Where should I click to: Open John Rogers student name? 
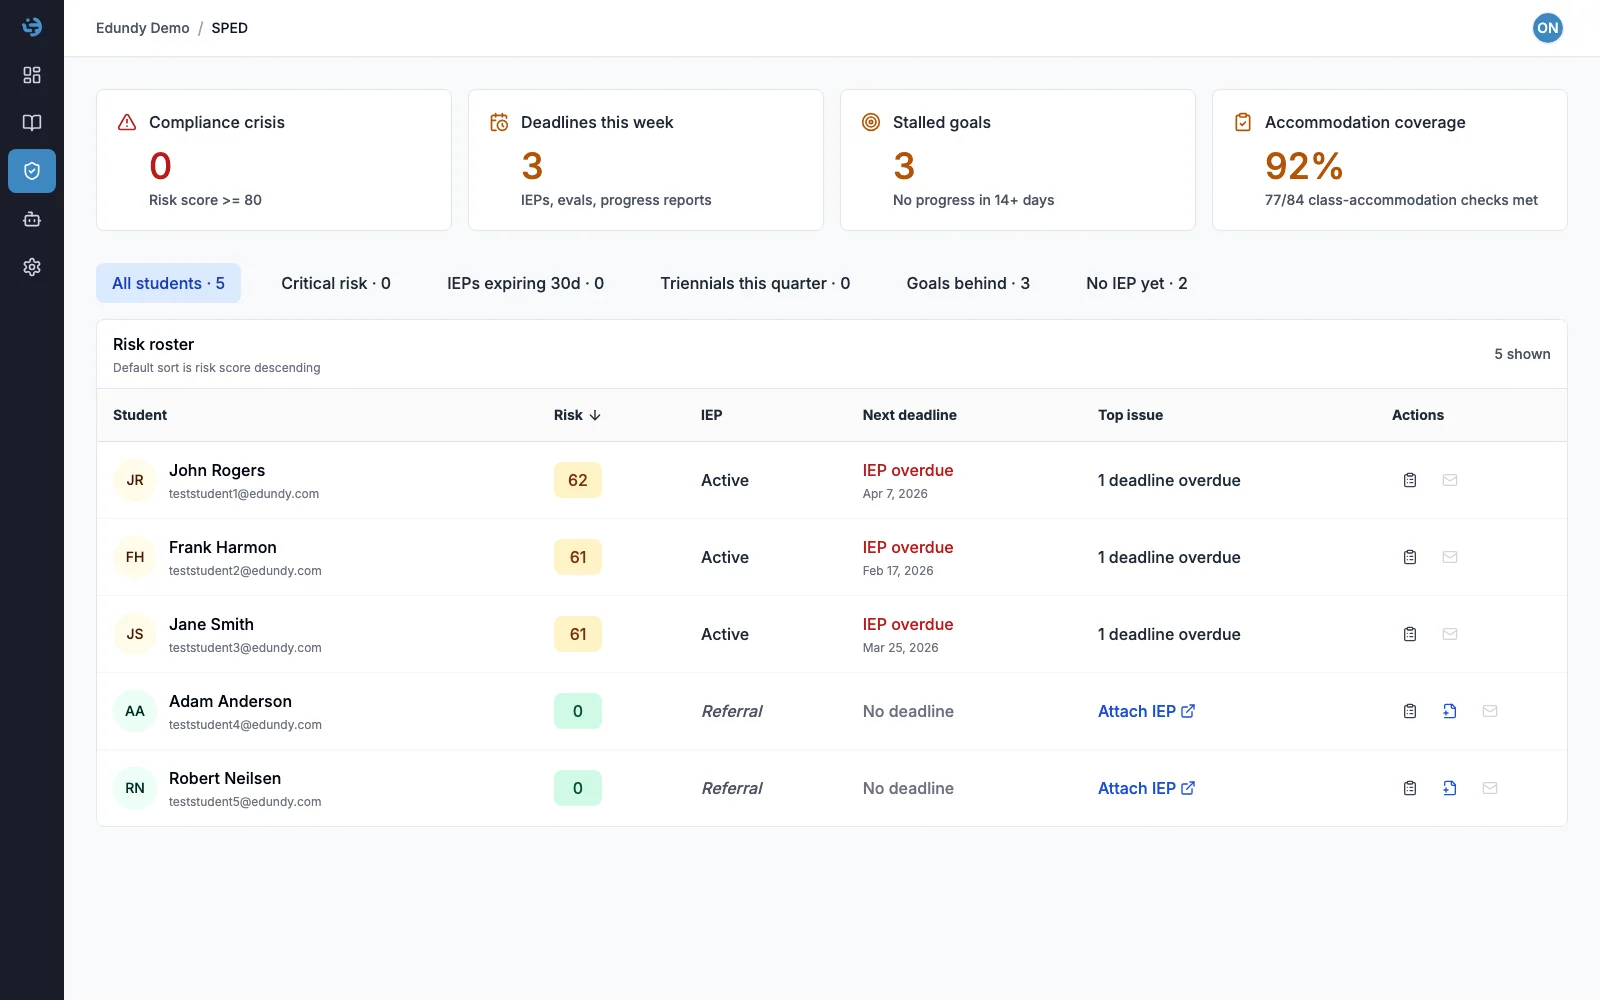pyautogui.click(x=217, y=470)
